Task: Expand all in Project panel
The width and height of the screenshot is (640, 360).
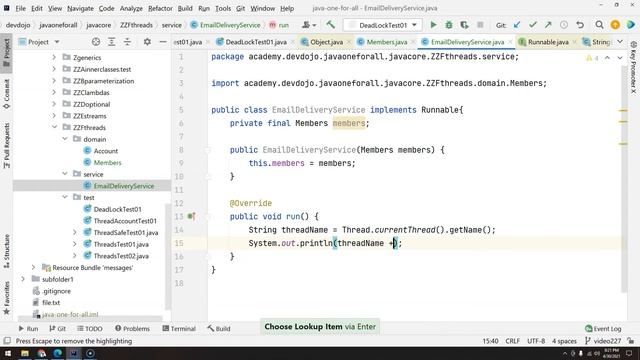Action: click(x=111, y=42)
